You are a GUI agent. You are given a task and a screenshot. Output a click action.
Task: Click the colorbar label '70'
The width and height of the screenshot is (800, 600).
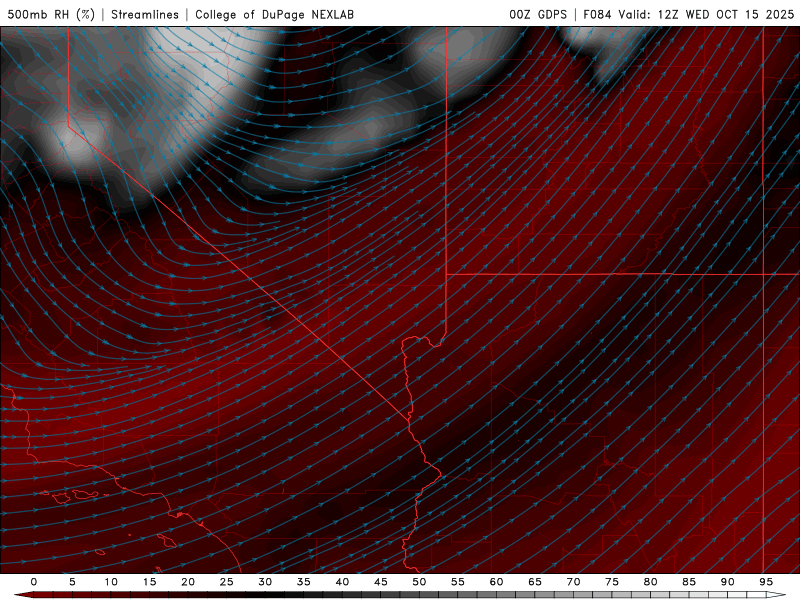point(573,582)
